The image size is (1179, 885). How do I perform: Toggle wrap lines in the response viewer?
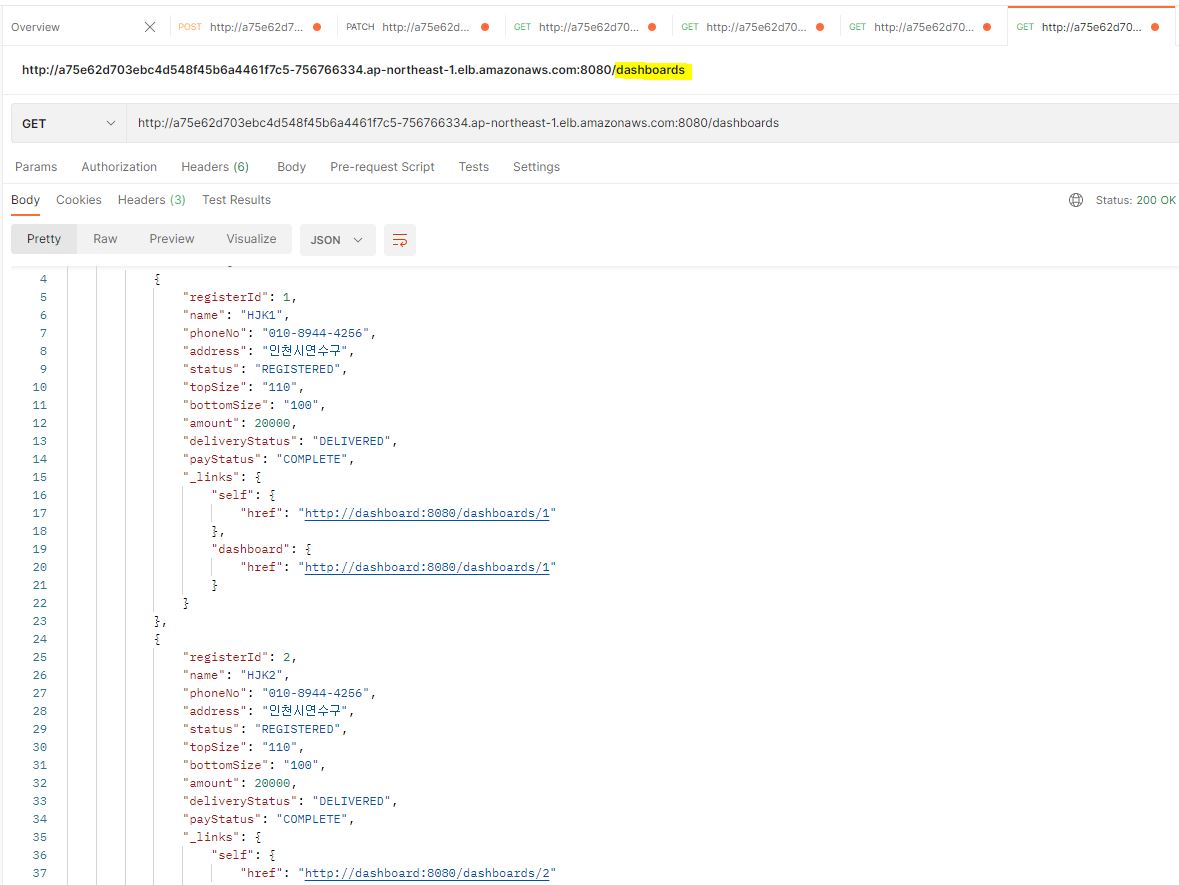point(400,239)
